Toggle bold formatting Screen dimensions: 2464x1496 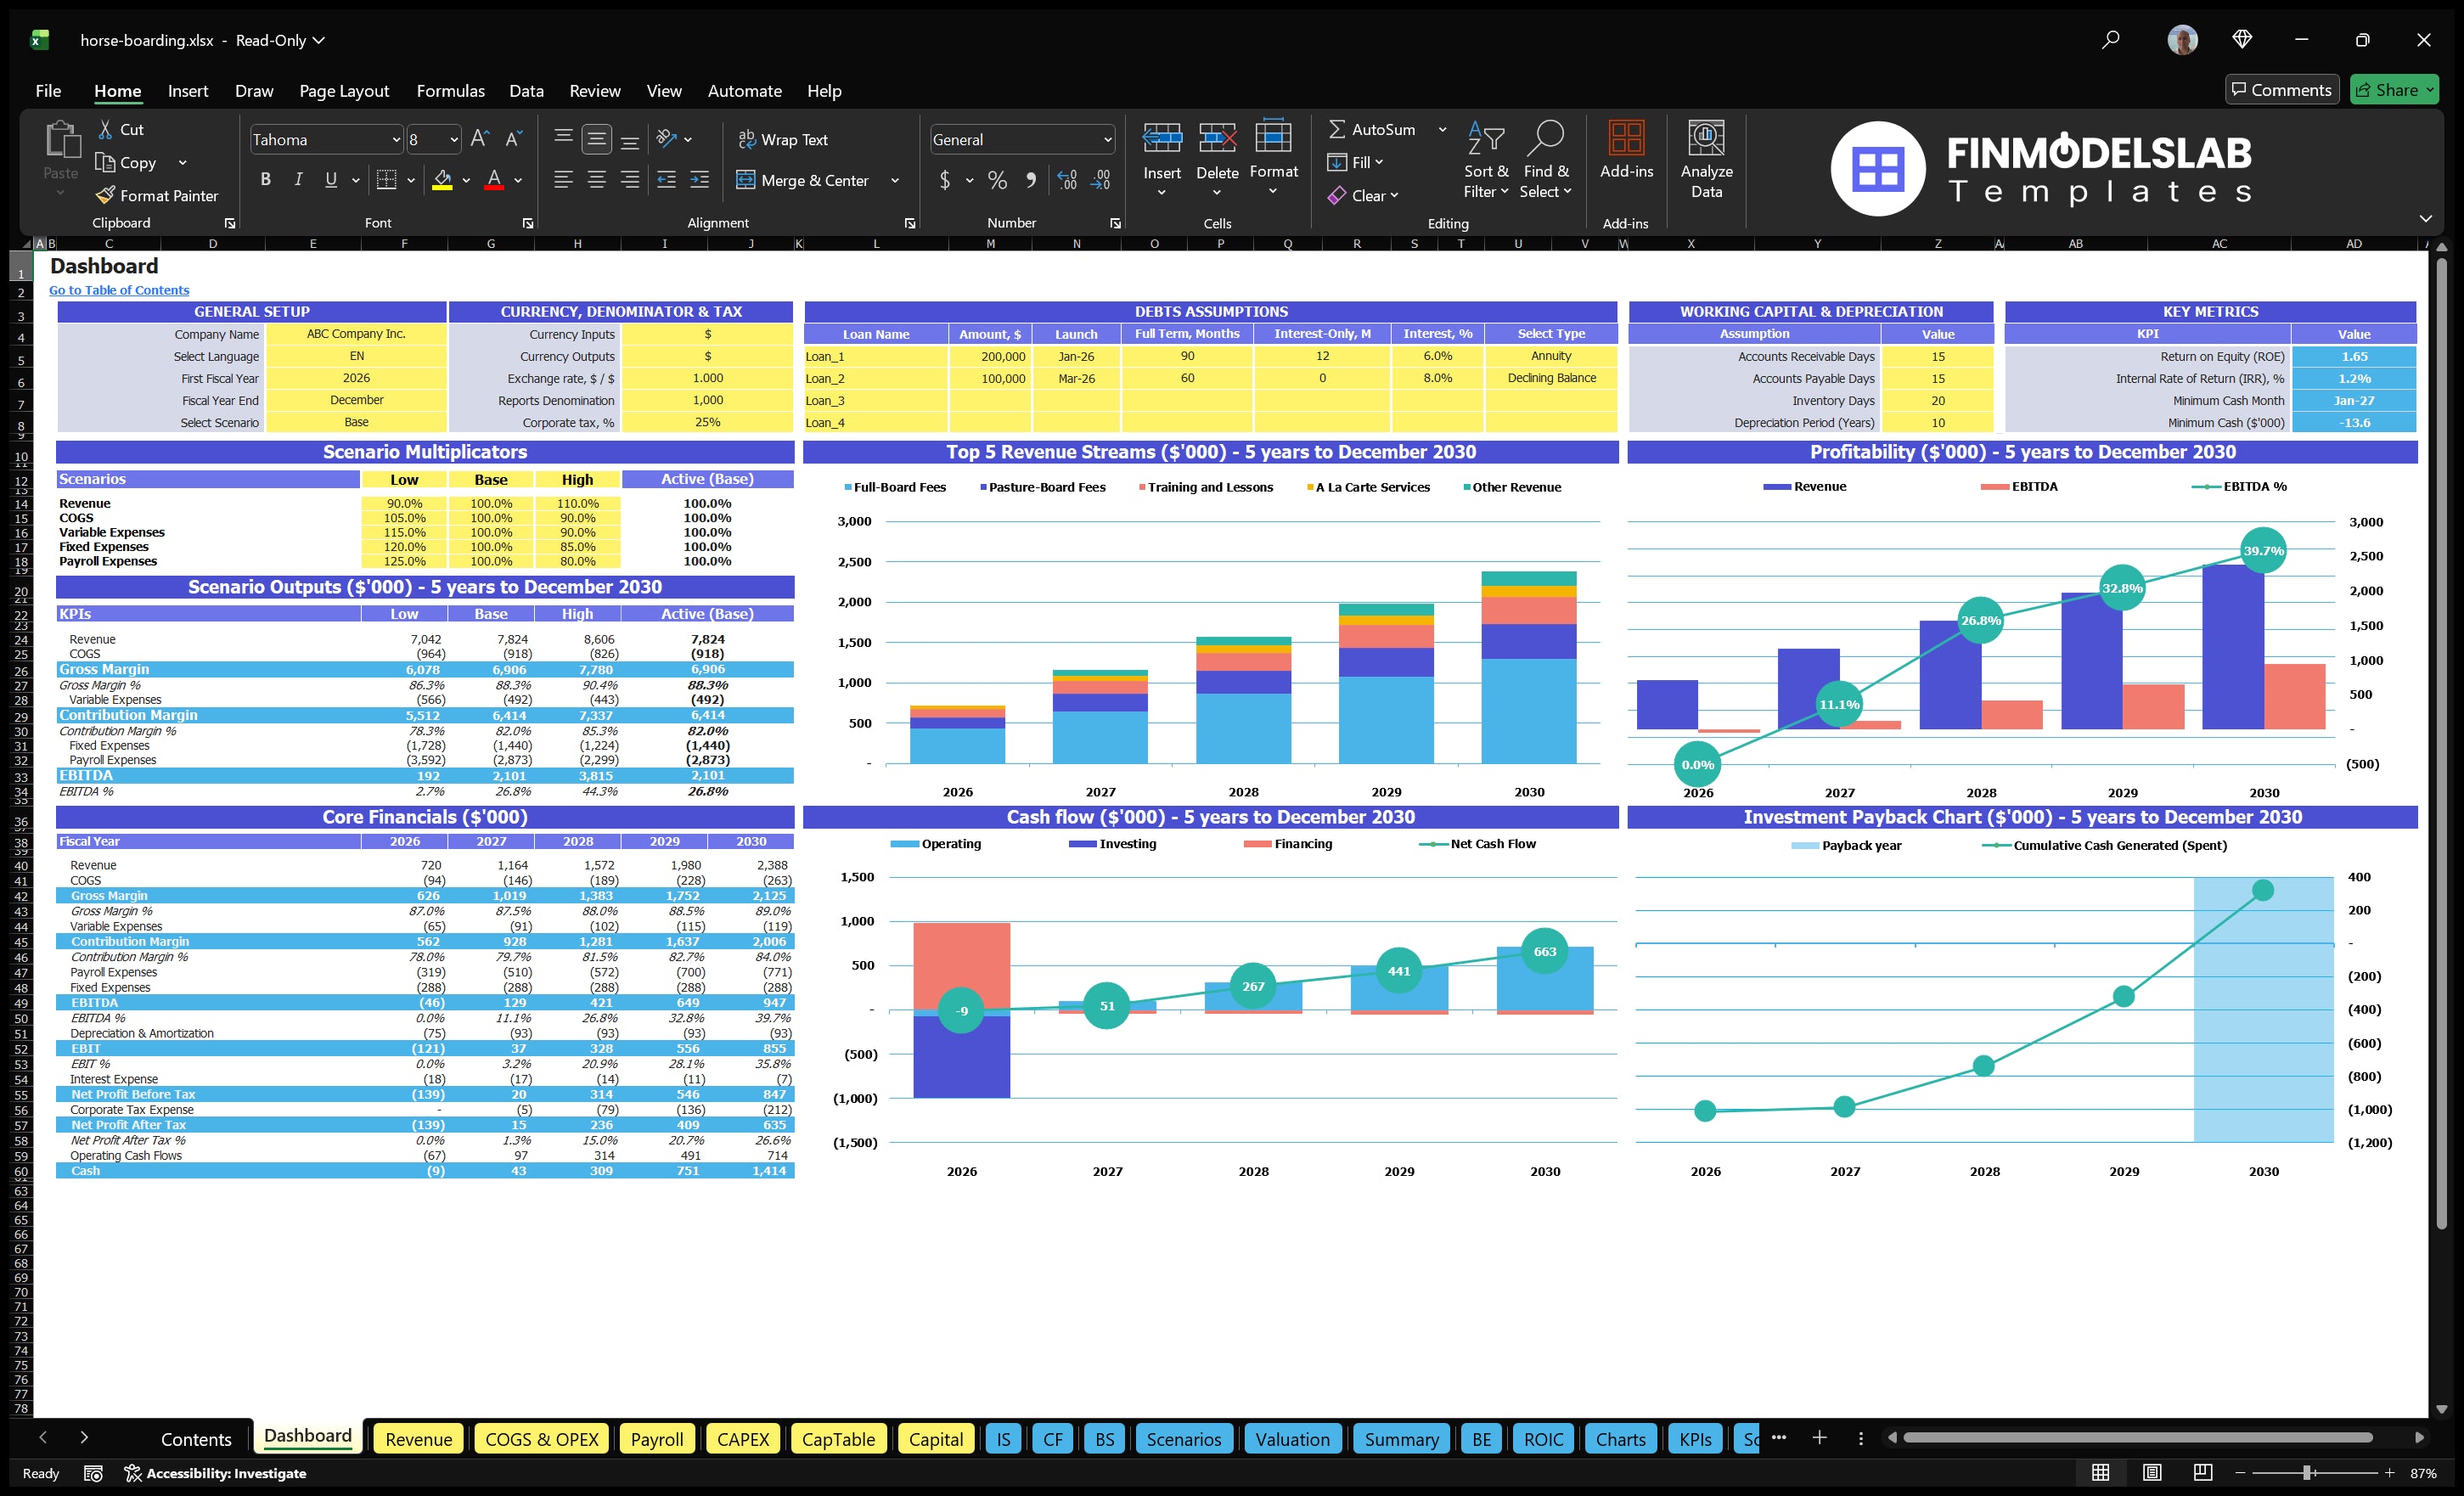point(265,179)
